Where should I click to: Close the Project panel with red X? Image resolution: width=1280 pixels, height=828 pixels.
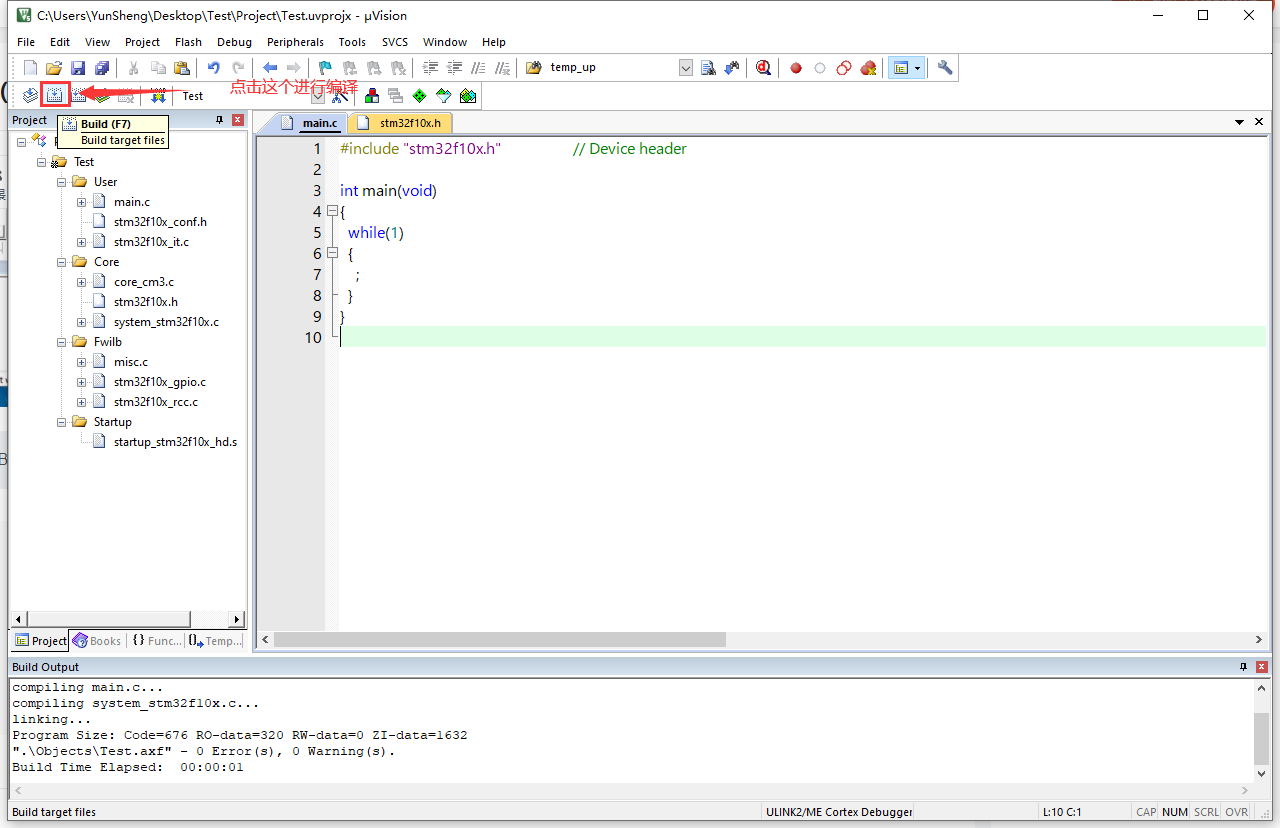pos(238,120)
